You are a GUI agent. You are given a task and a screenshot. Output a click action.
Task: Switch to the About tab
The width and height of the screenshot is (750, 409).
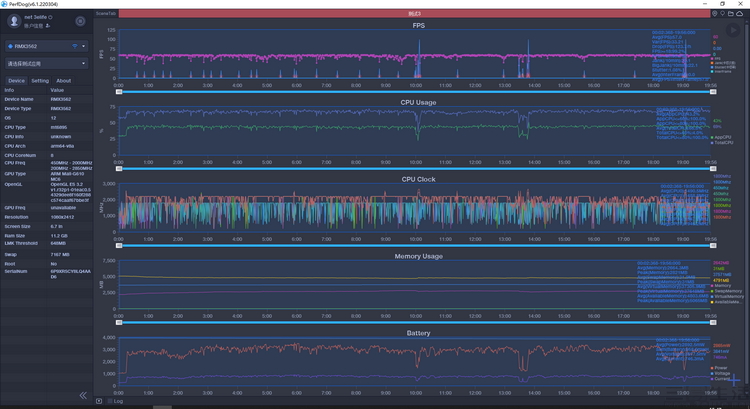(x=63, y=80)
